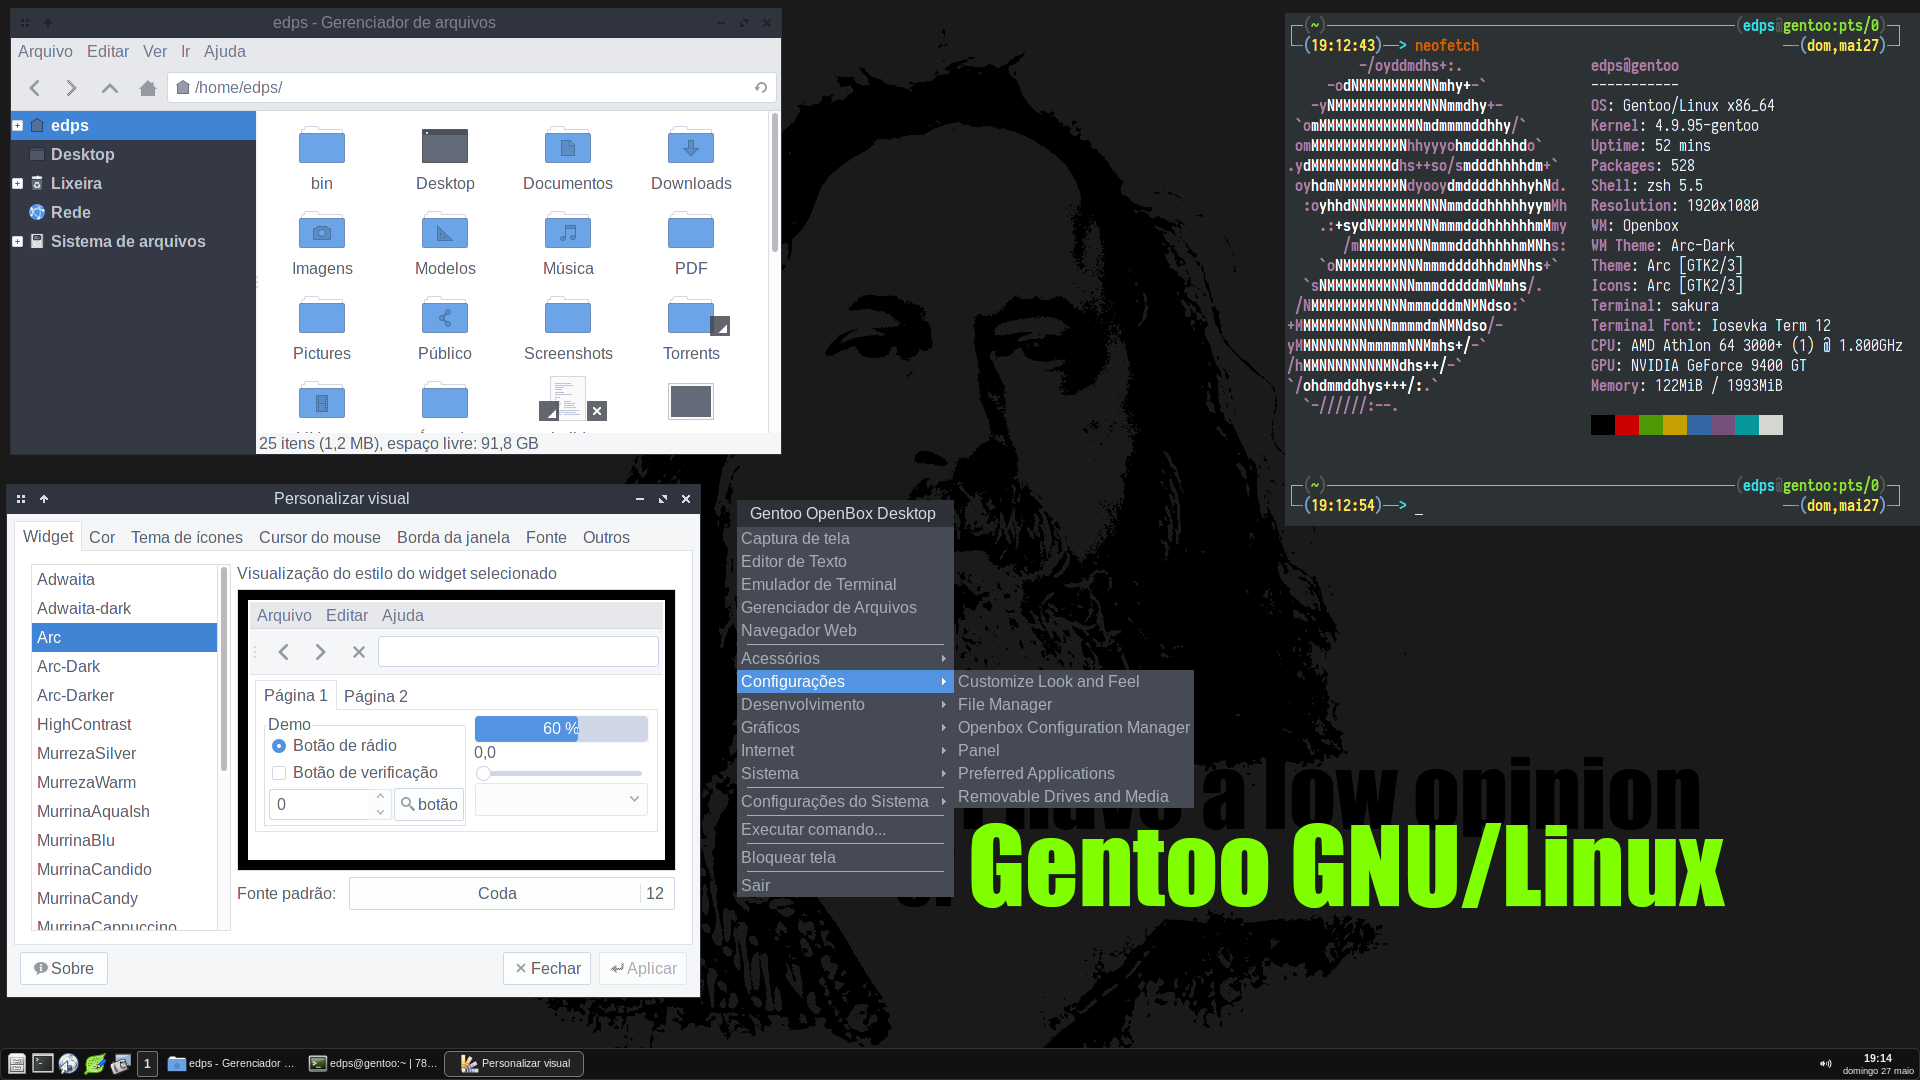1920x1080 pixels.
Task: Open the Página 2 tab
Action: (x=376, y=697)
